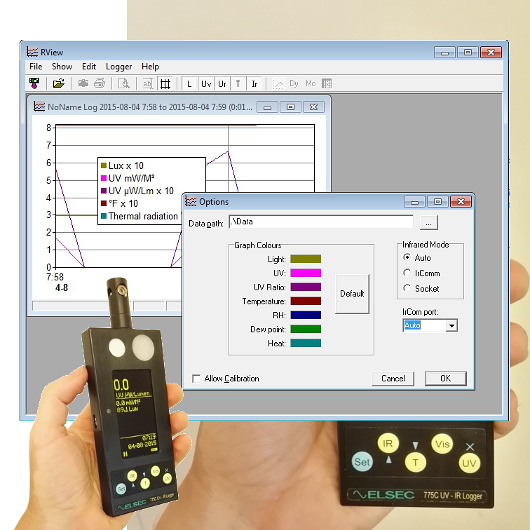Click the '7:58' time axis label

[x=55, y=277]
